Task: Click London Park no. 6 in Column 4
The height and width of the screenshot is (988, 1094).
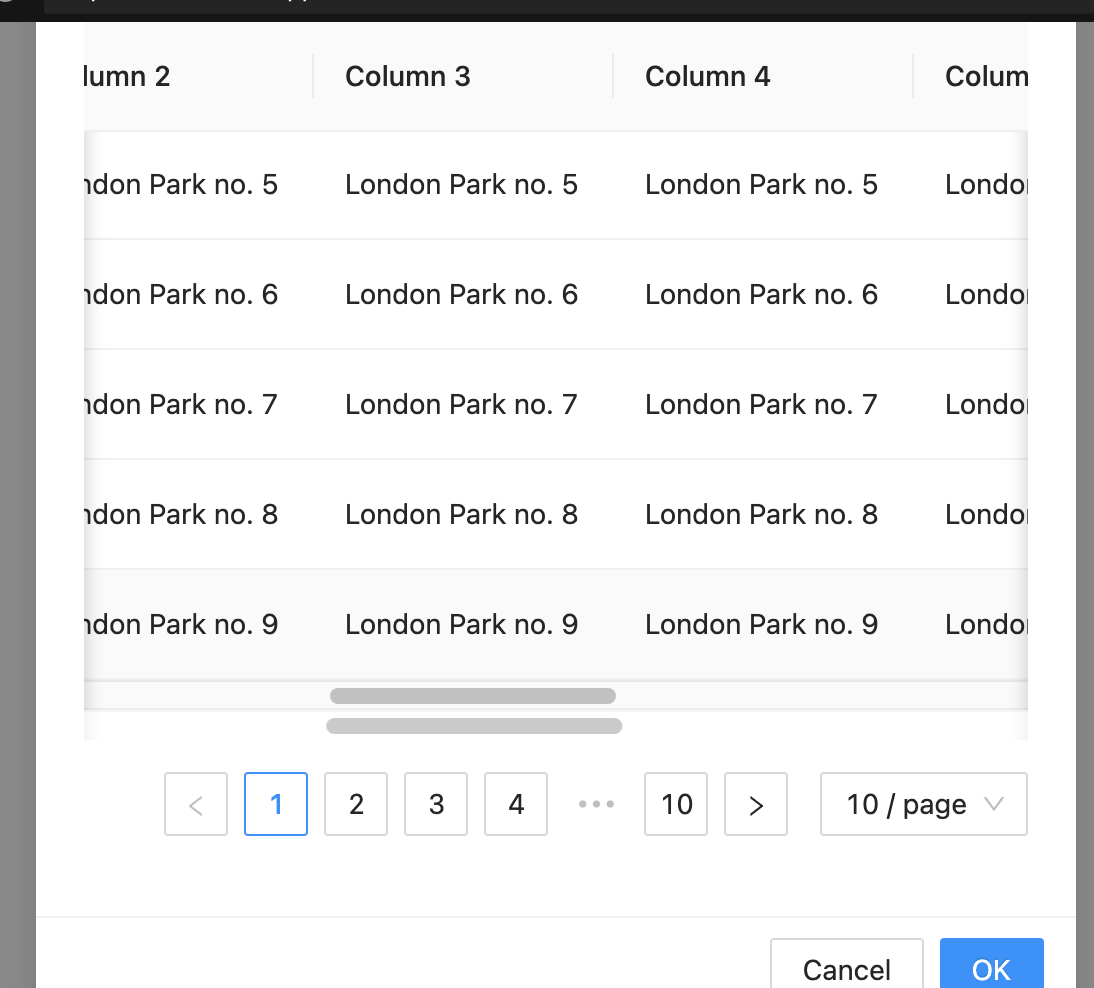Action: click(x=761, y=294)
